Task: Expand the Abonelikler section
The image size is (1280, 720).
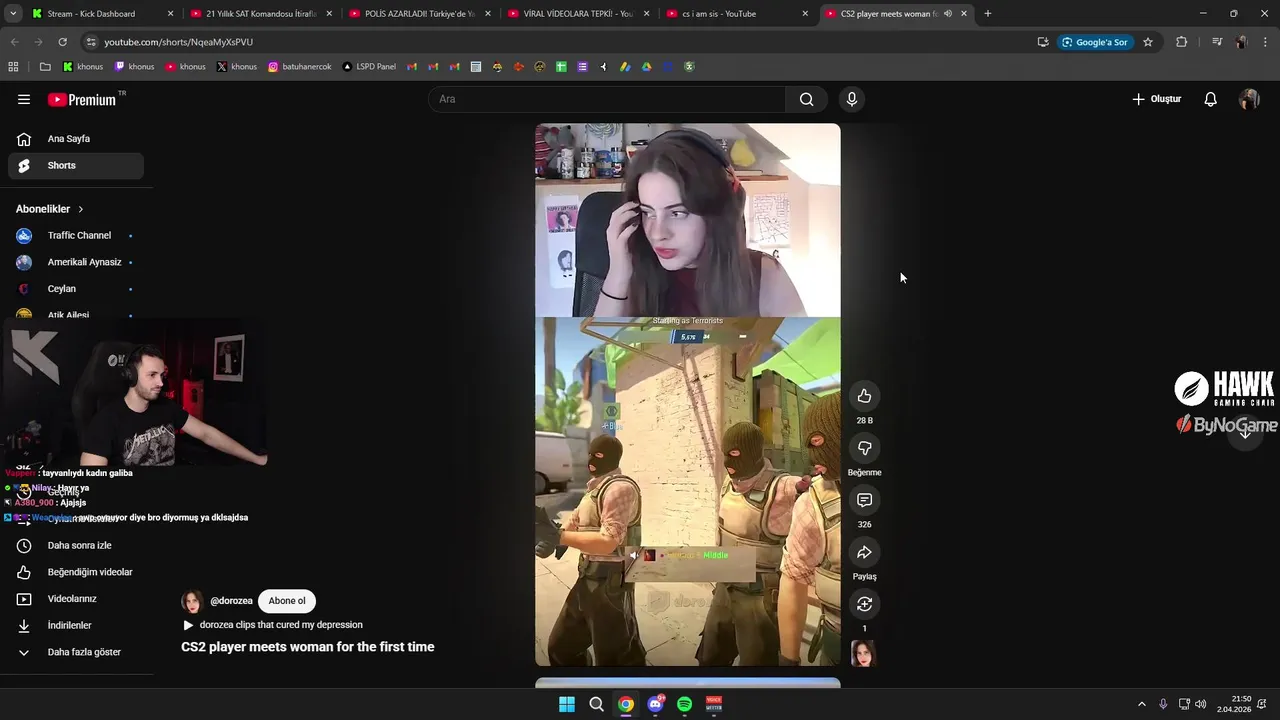Action: click(x=50, y=209)
